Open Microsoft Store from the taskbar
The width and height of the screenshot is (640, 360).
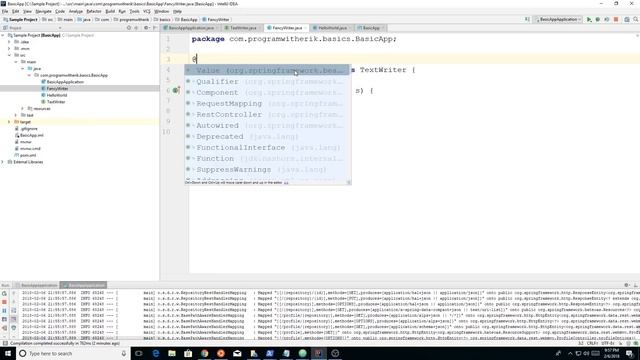[188, 353]
